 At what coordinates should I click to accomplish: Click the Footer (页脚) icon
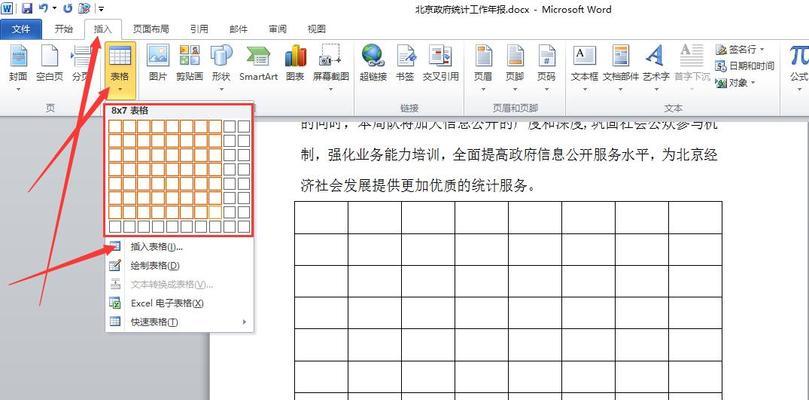click(x=515, y=55)
